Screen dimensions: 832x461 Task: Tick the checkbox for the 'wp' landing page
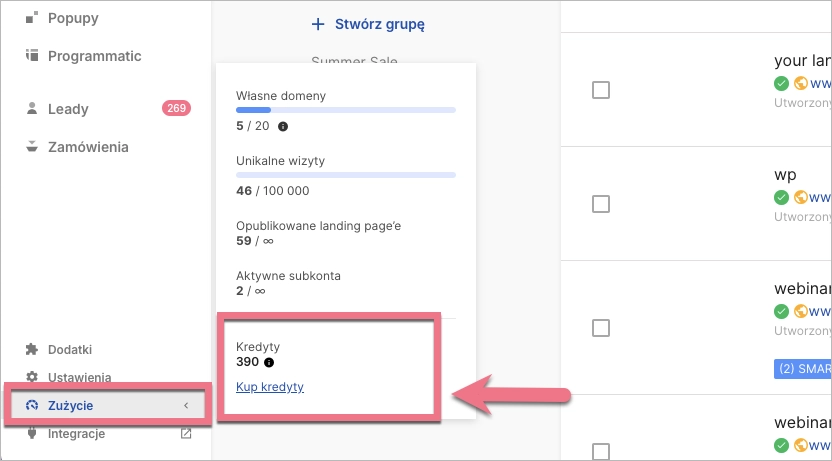click(601, 204)
